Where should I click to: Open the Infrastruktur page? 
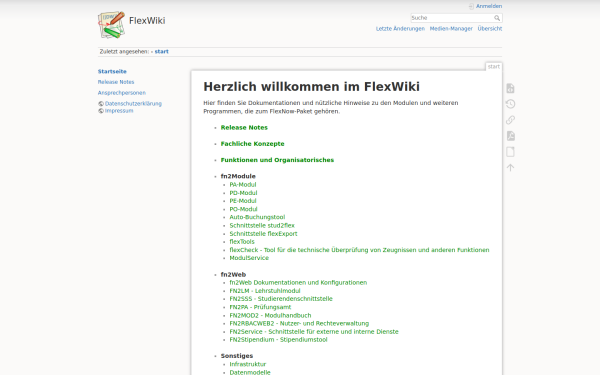[x=248, y=364]
